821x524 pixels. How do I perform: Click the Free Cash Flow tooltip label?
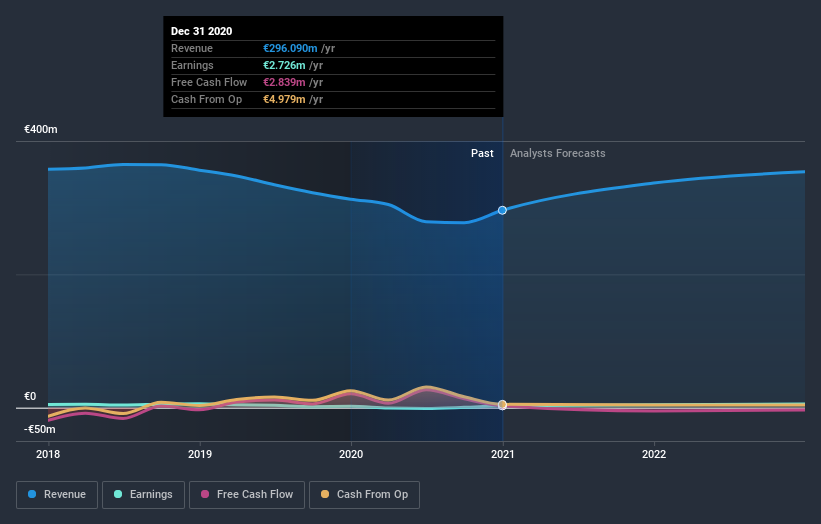pos(209,82)
